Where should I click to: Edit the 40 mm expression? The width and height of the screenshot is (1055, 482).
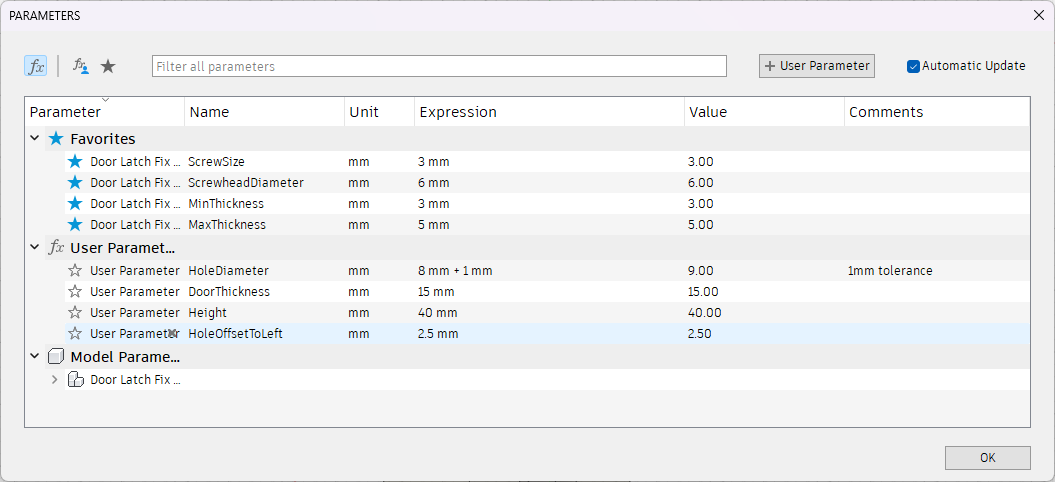[x=549, y=312]
